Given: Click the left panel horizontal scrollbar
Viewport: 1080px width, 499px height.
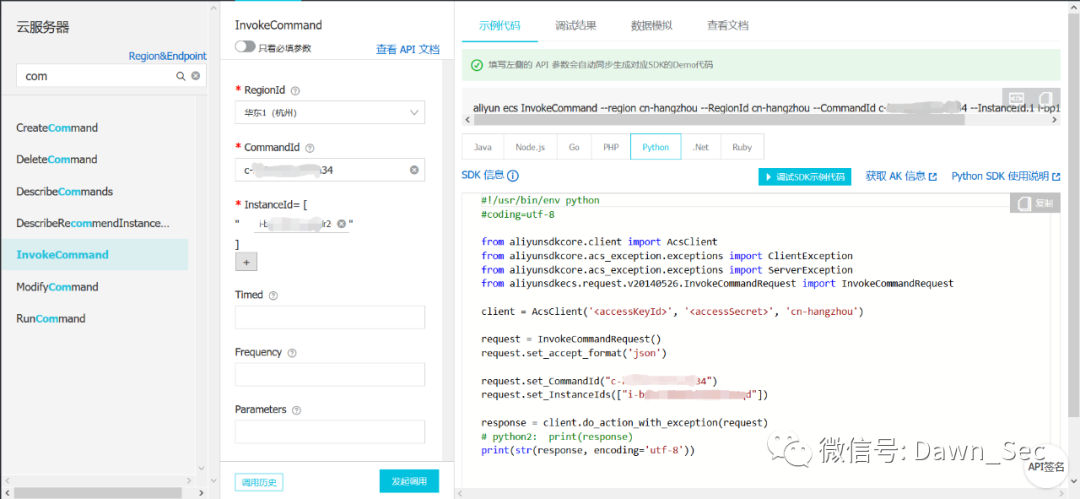Looking at the screenshot, I should (98, 493).
